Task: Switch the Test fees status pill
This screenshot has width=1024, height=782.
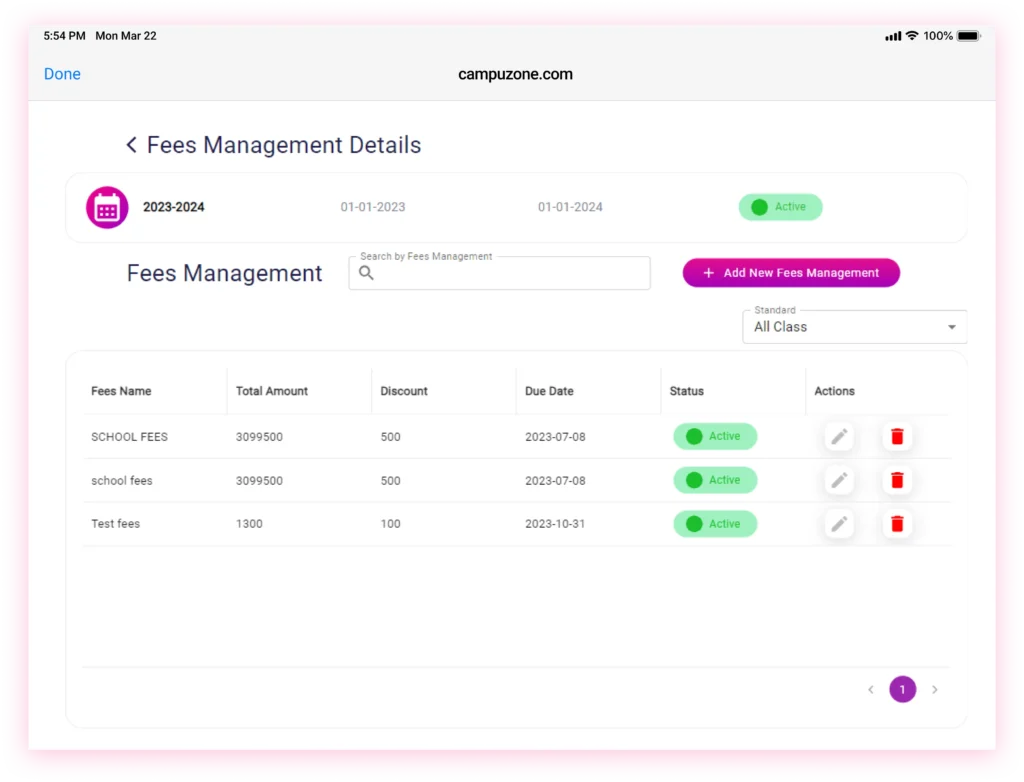Action: pyautogui.click(x=715, y=524)
